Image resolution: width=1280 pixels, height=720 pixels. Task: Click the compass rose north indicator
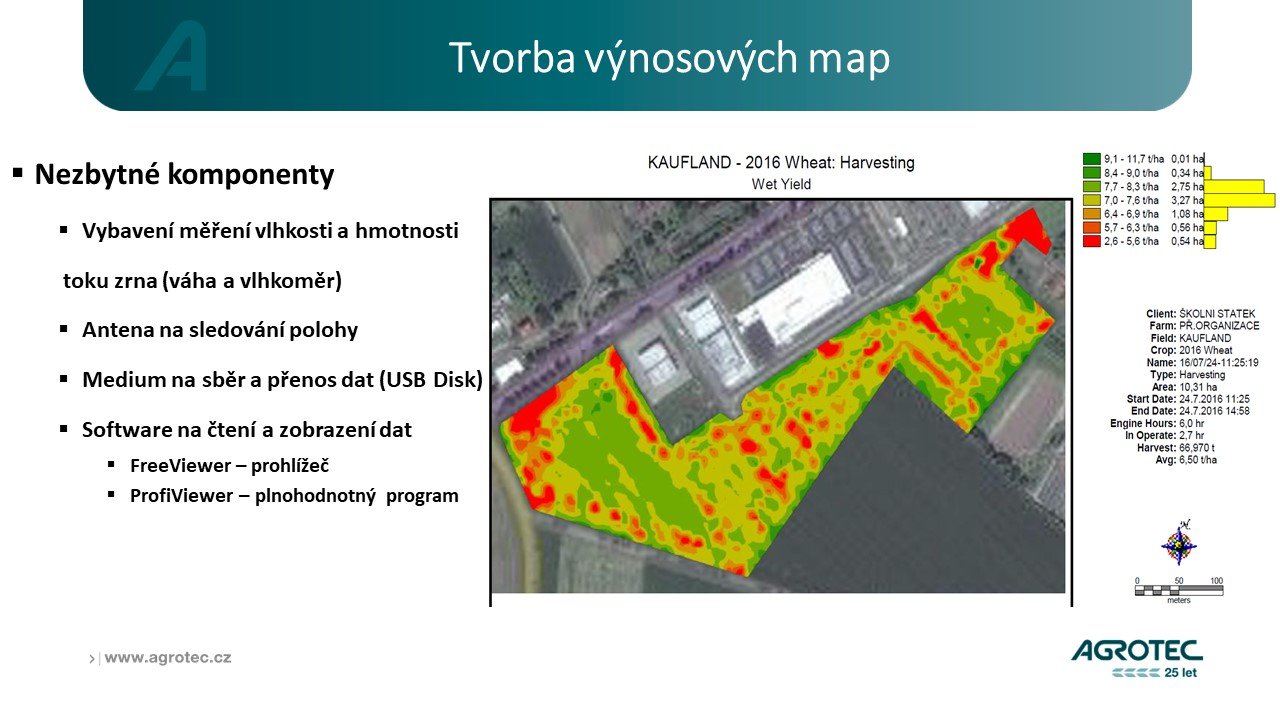[x=1181, y=543]
